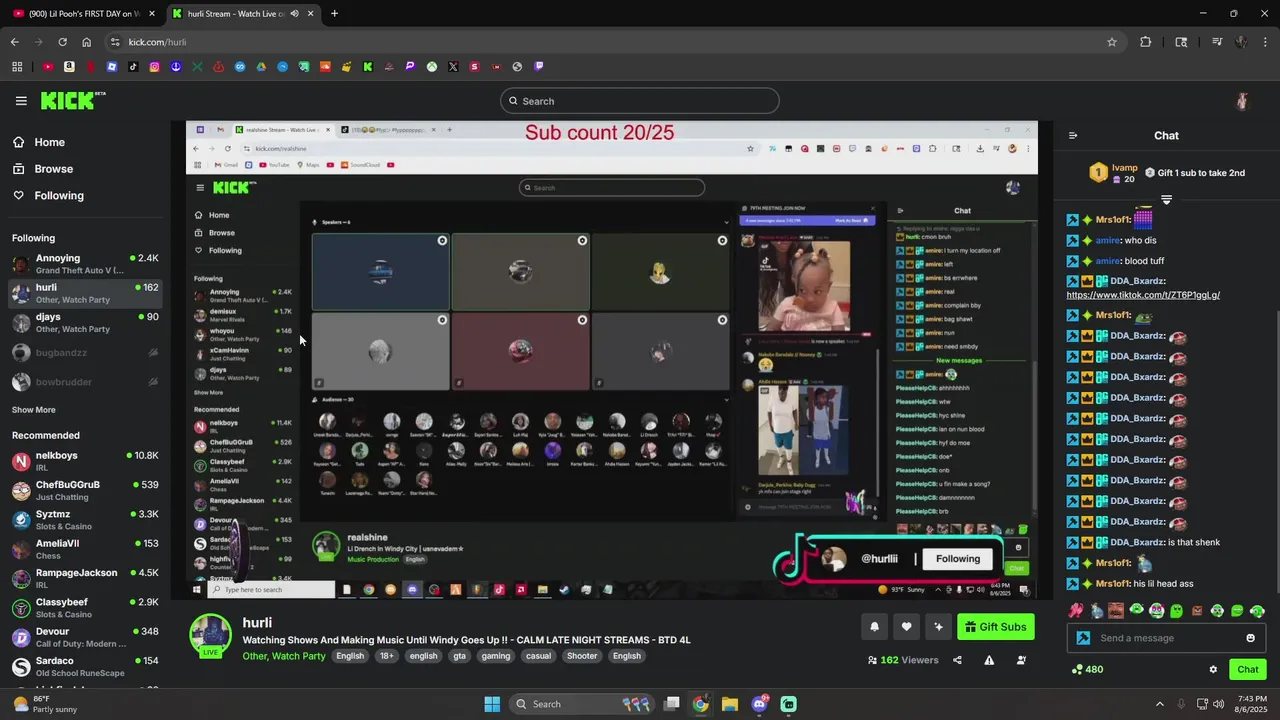Click the Shooter tag
The width and height of the screenshot is (1280, 720).
tap(582, 656)
